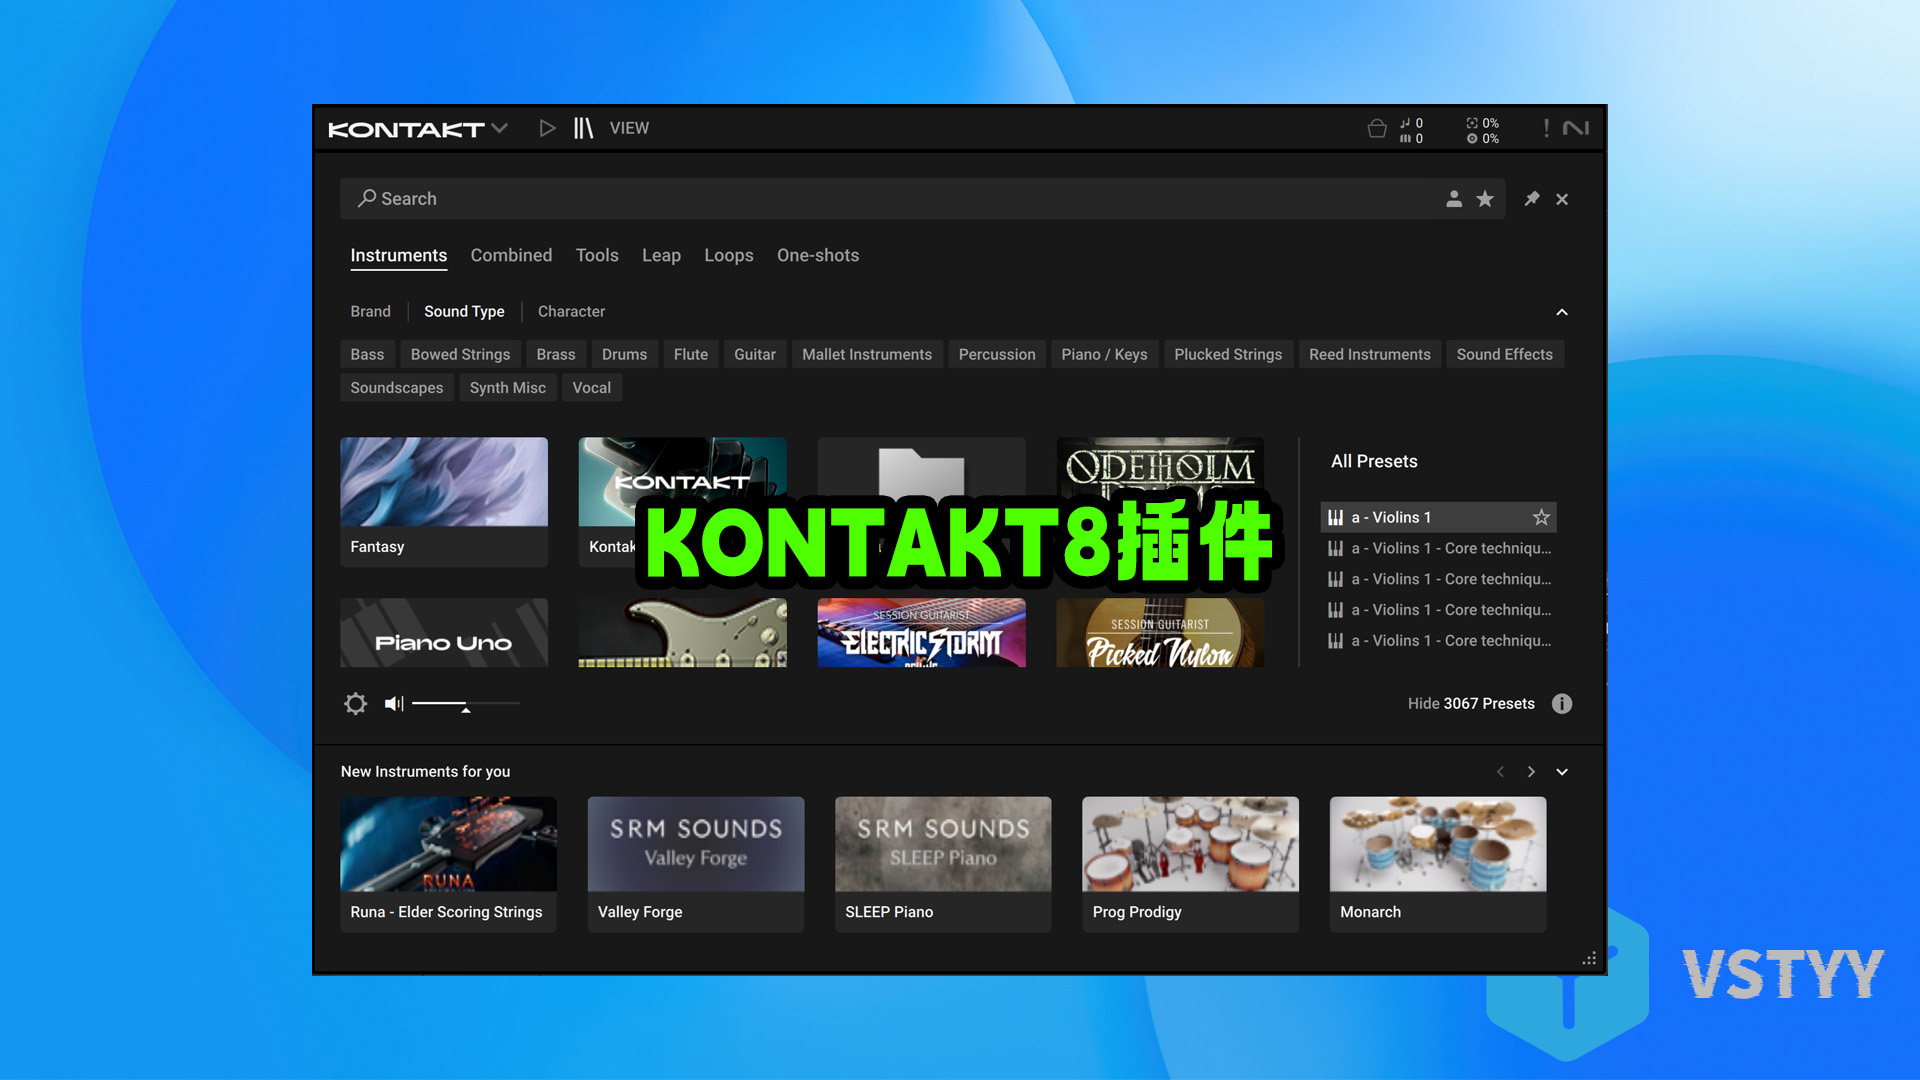This screenshot has height=1080, width=1920.
Task: Collapse the Sound Type filter section
Action: point(1562,312)
